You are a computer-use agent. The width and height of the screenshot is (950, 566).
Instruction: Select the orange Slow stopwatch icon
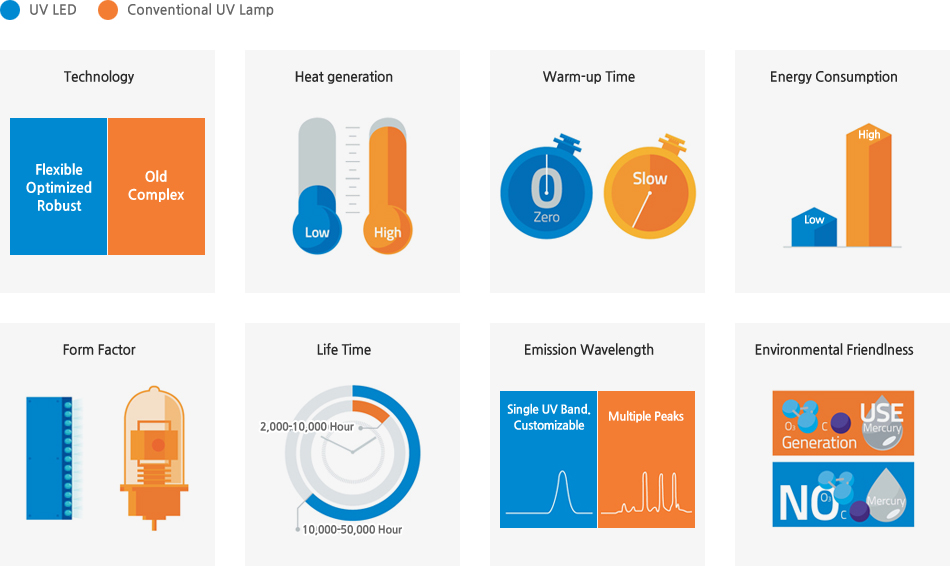(649, 191)
